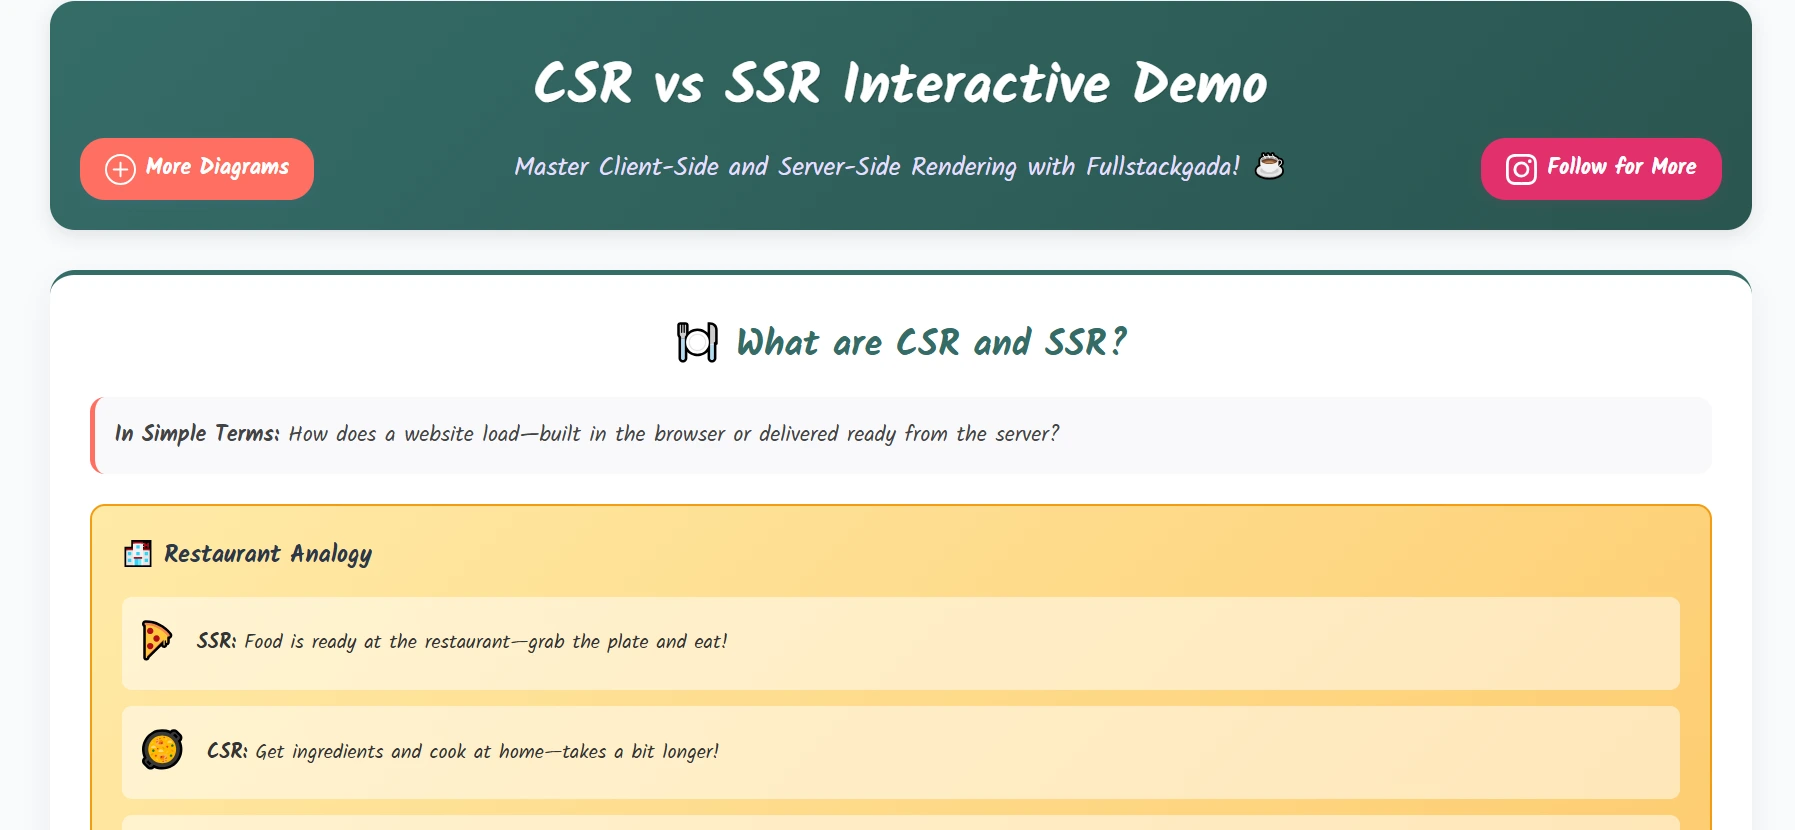Click the pizza slice icon beside SSR

pos(157,640)
